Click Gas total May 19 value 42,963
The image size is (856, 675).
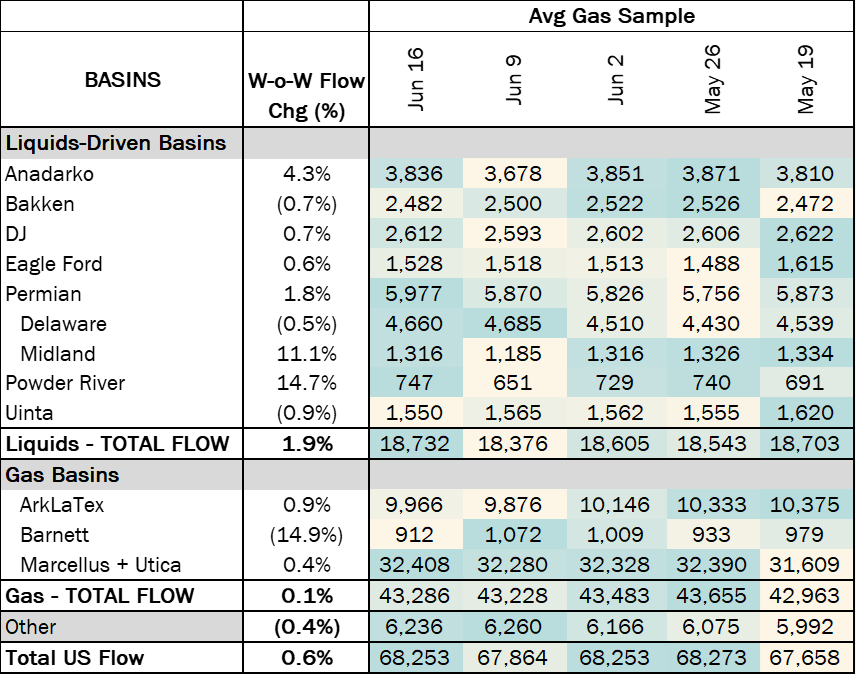[805, 595]
